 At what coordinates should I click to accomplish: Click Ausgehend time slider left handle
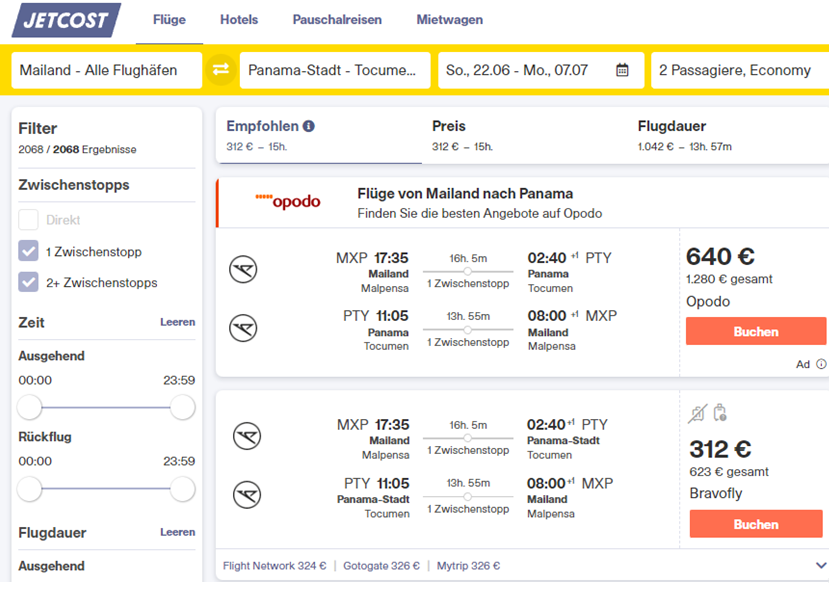pyautogui.click(x=30, y=408)
